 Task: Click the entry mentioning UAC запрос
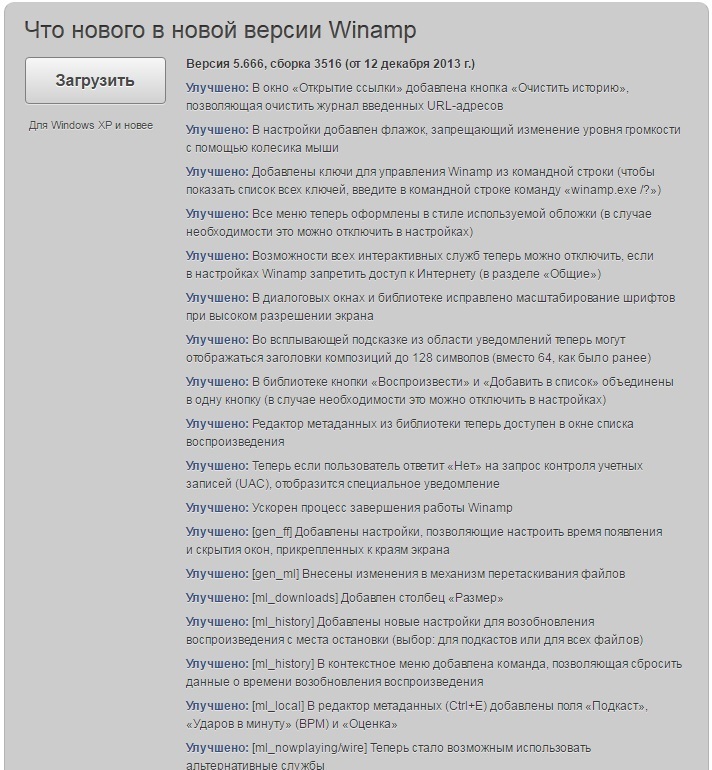coord(414,474)
